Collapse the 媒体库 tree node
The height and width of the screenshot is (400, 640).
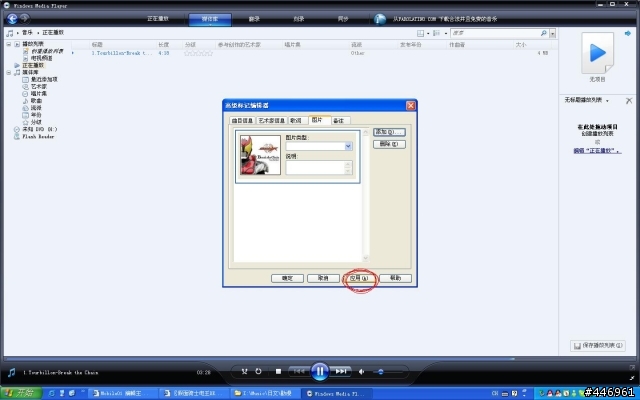coord(9,72)
